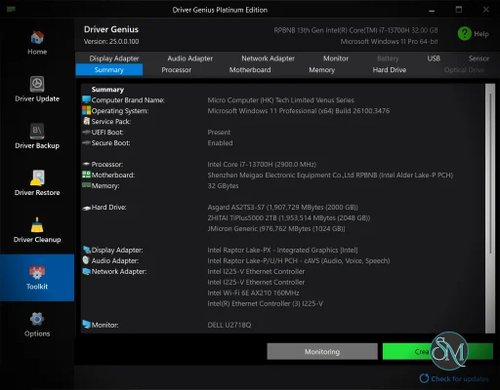
Task: Open the Monitor tab
Action: pos(336,58)
